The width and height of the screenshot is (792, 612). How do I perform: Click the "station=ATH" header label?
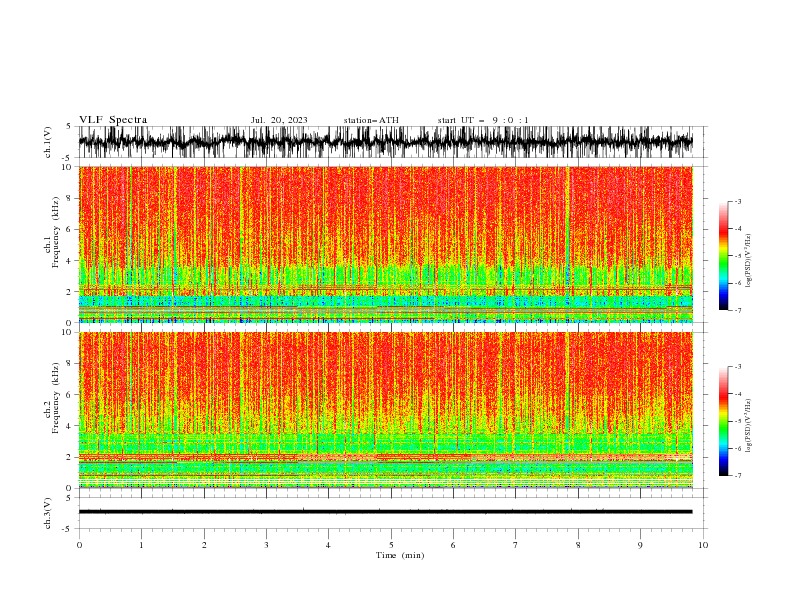(x=371, y=120)
